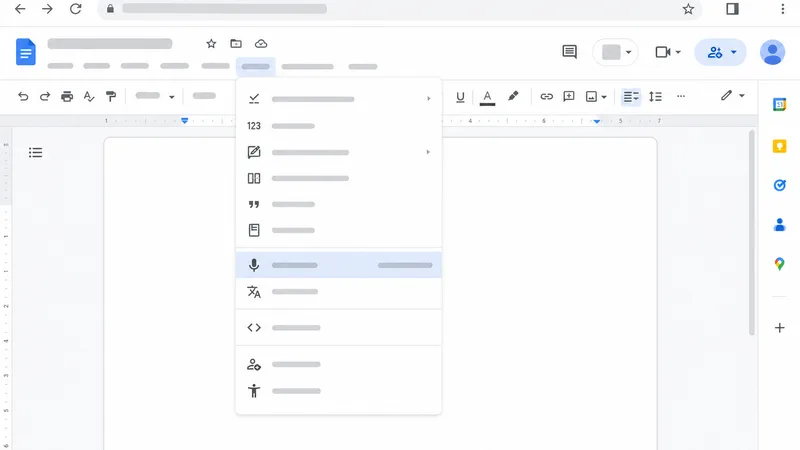
Task: Open the script editor code entry
Action: tap(339, 328)
